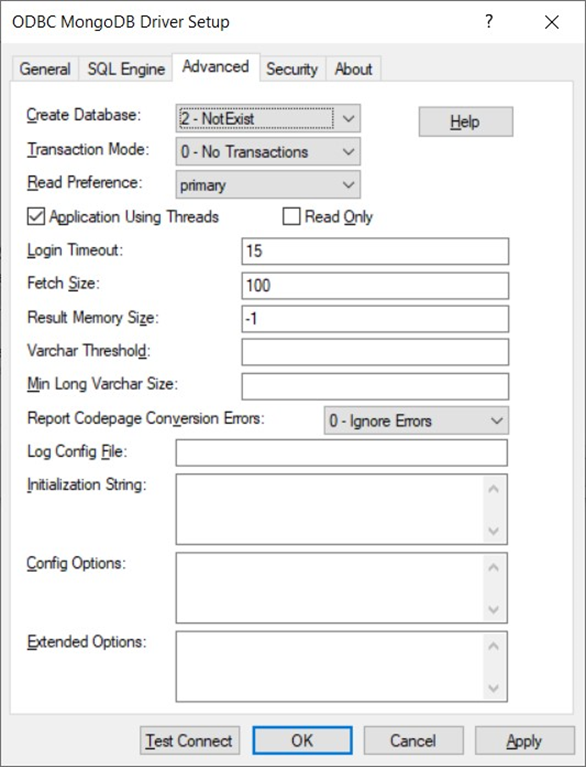Click into the Varchar Threshold field

pyautogui.click(x=375, y=352)
